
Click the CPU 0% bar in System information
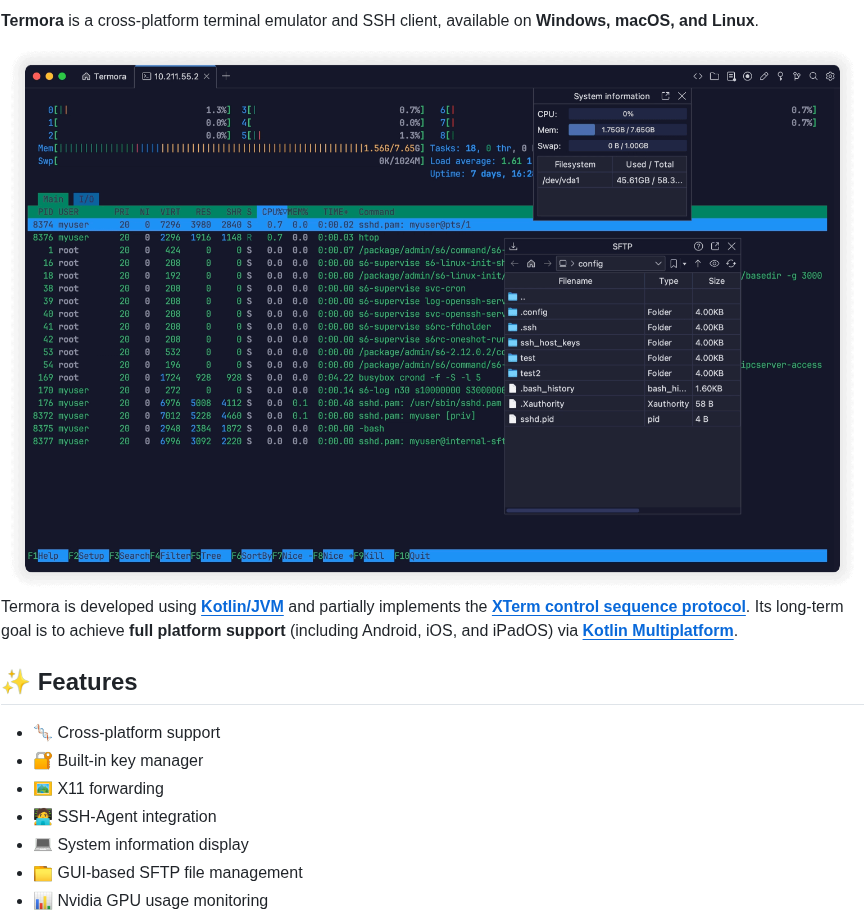pyautogui.click(x=627, y=114)
